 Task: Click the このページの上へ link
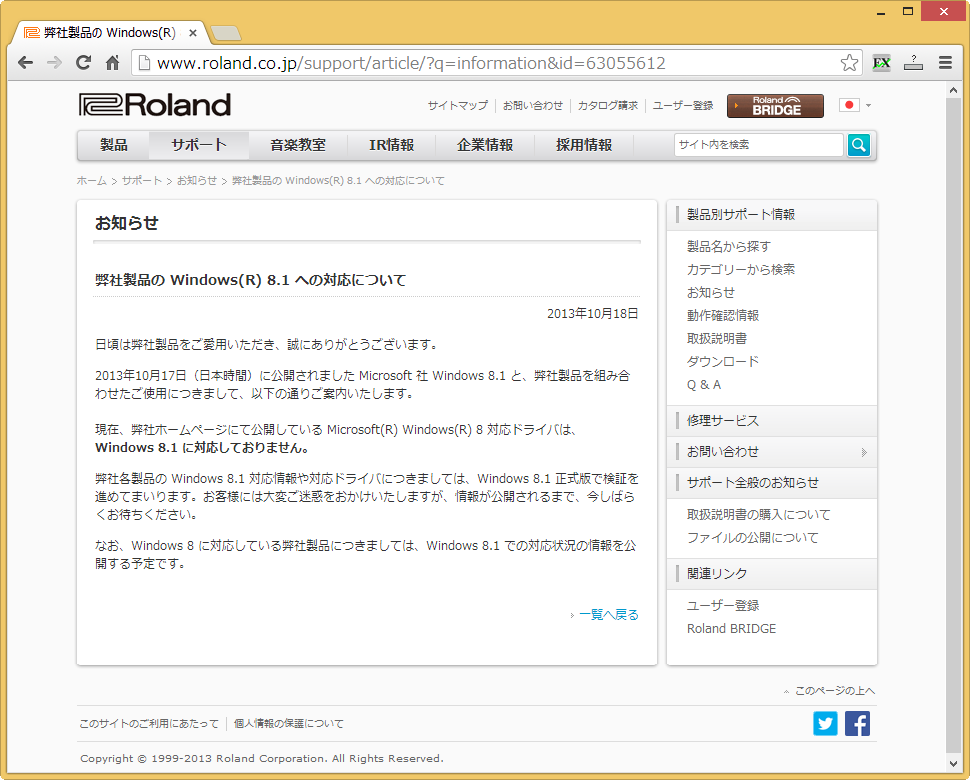tap(835, 690)
